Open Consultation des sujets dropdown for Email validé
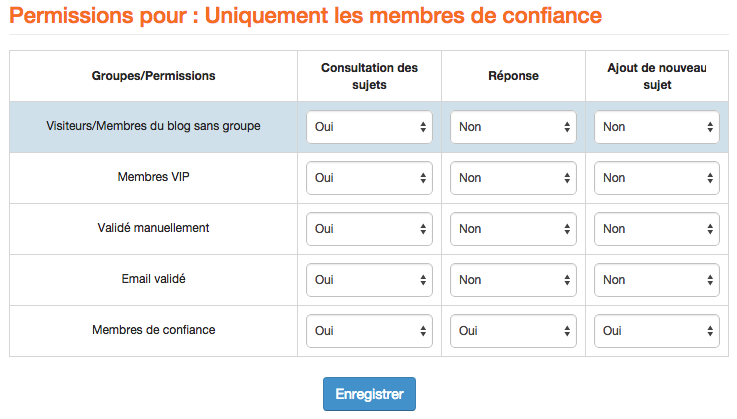The height and width of the screenshot is (419, 737). (x=369, y=280)
